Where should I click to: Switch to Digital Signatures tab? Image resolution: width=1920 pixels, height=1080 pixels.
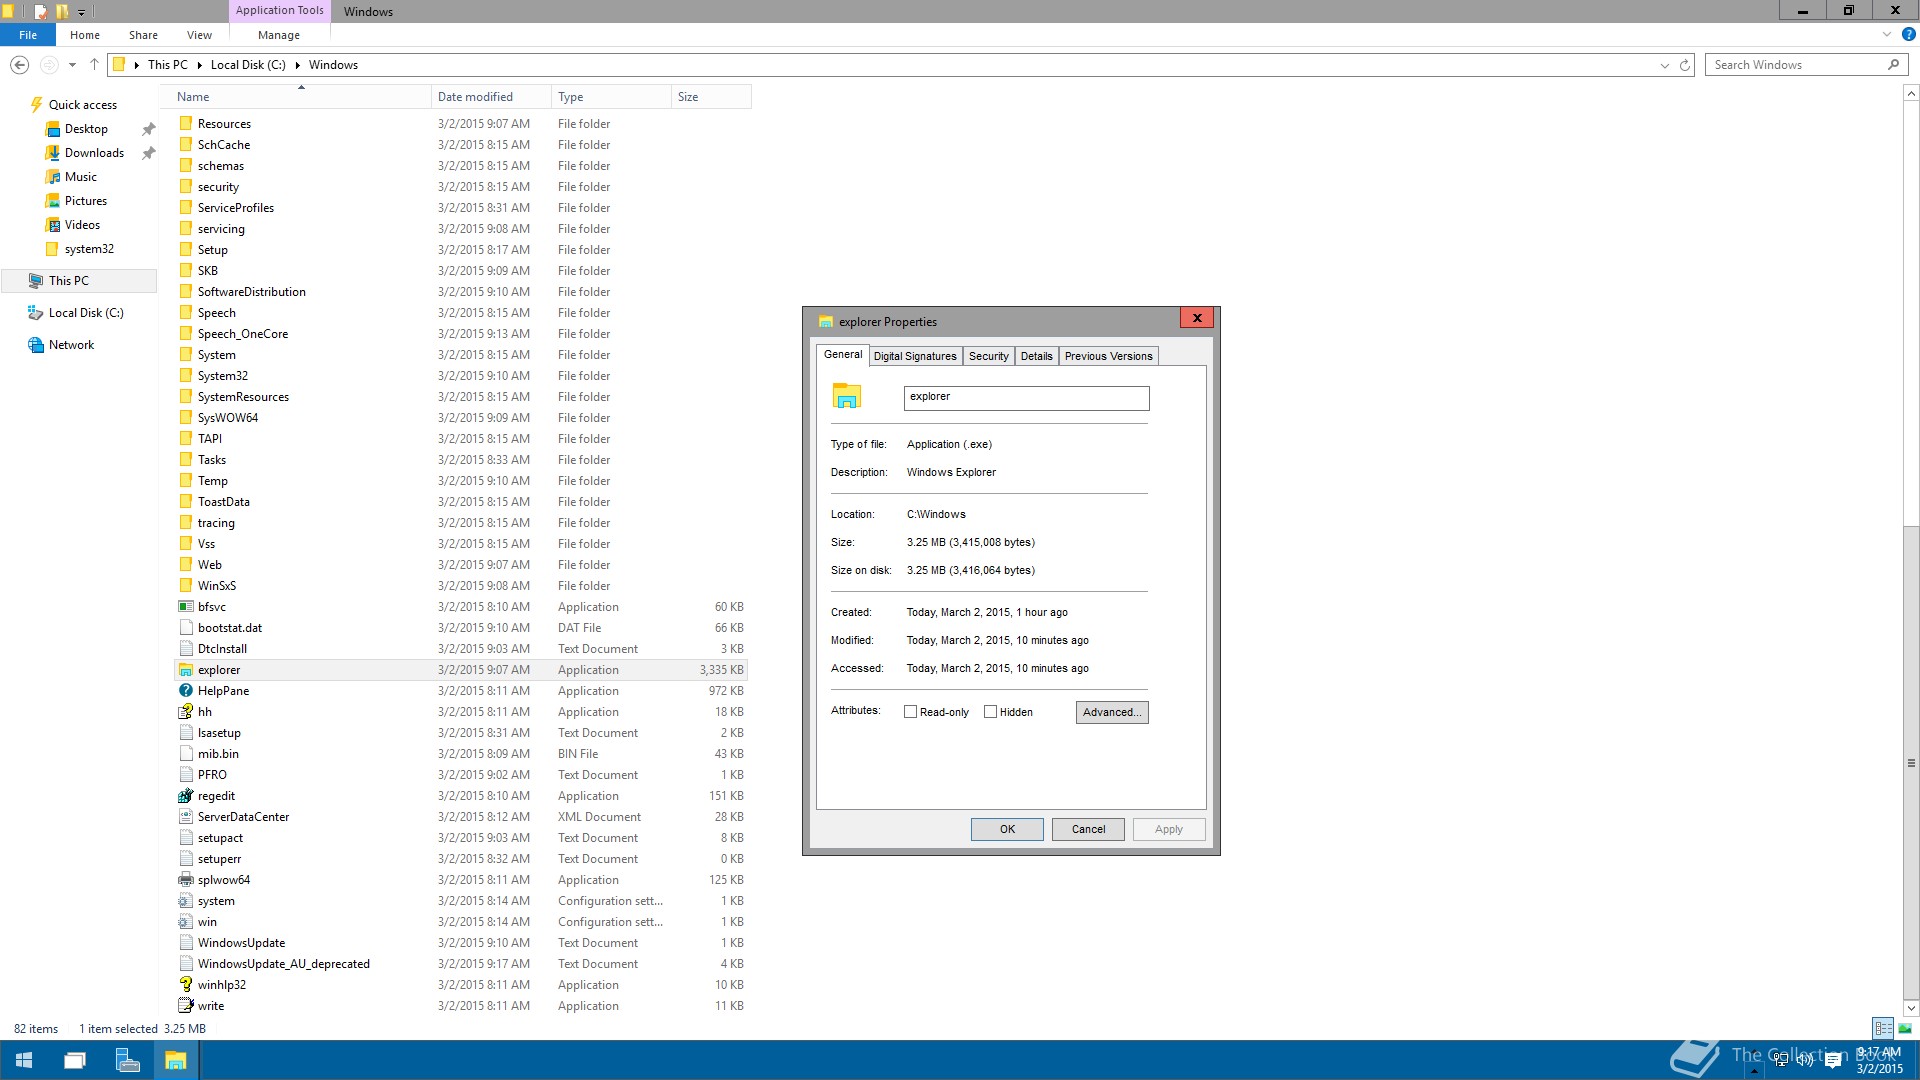click(x=915, y=356)
